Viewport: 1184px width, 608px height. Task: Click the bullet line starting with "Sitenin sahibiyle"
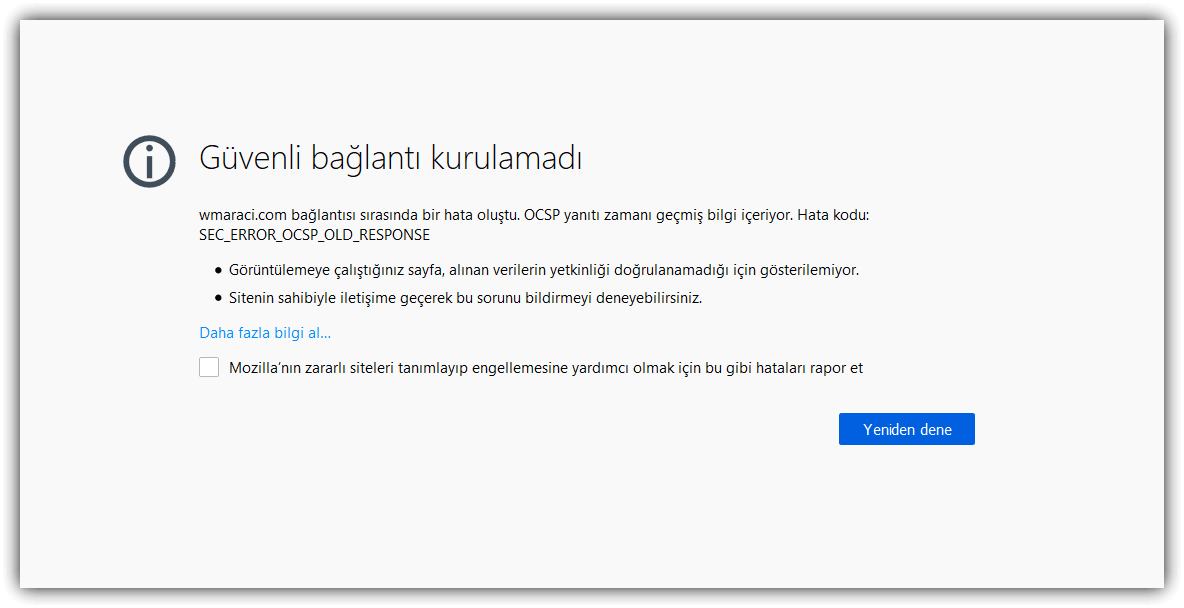coord(465,298)
